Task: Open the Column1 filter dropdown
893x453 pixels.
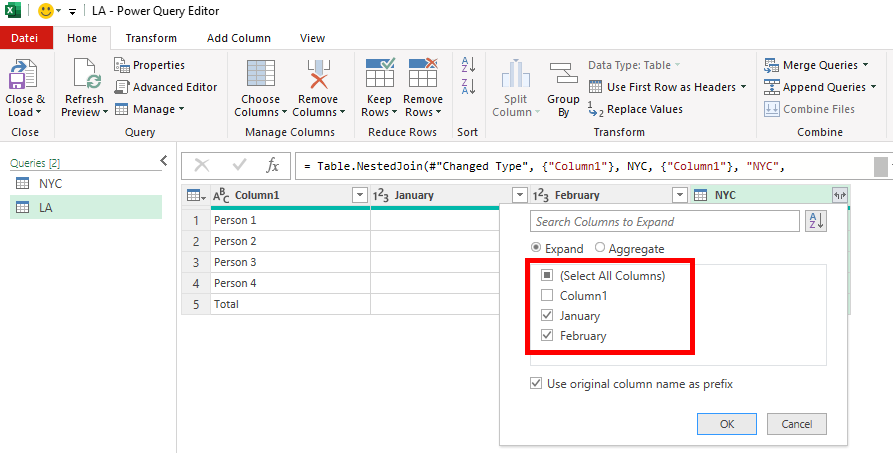Action: [x=360, y=196]
